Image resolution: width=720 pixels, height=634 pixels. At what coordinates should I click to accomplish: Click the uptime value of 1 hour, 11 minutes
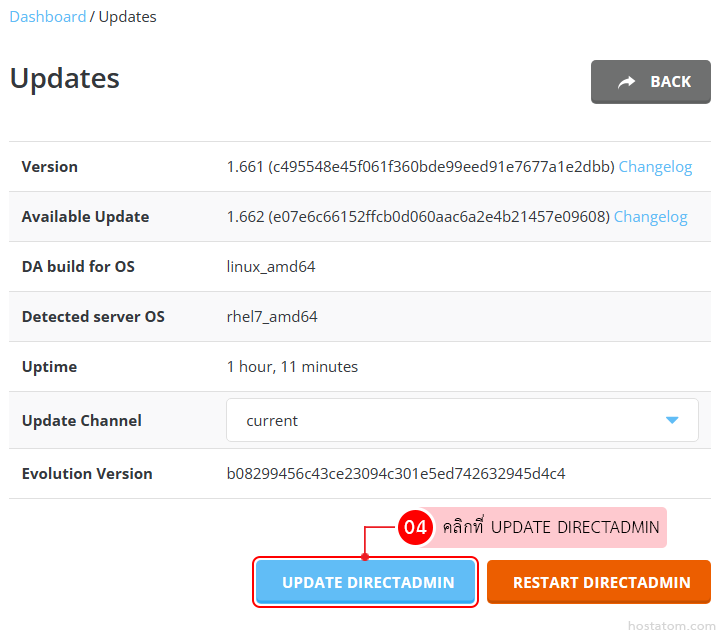(x=292, y=367)
